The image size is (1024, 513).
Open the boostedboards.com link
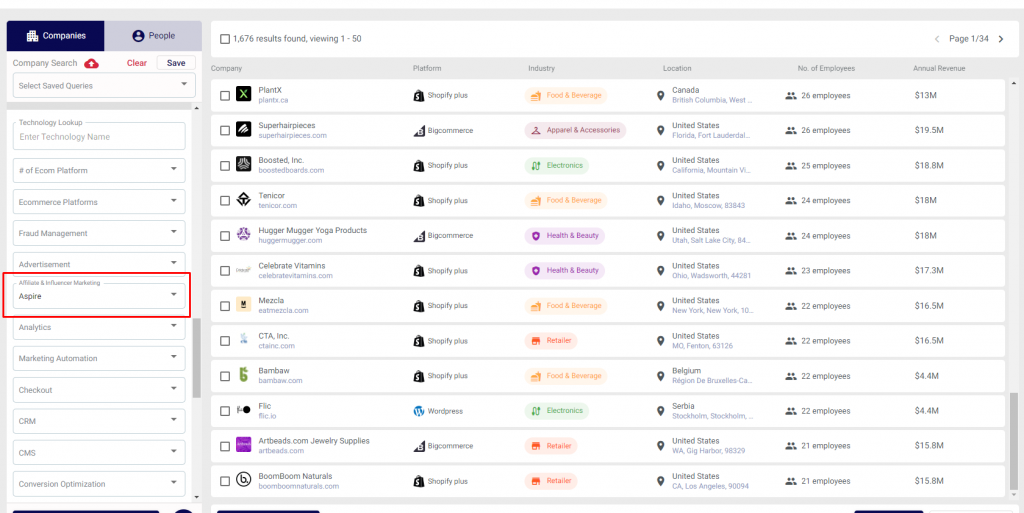[291, 170]
